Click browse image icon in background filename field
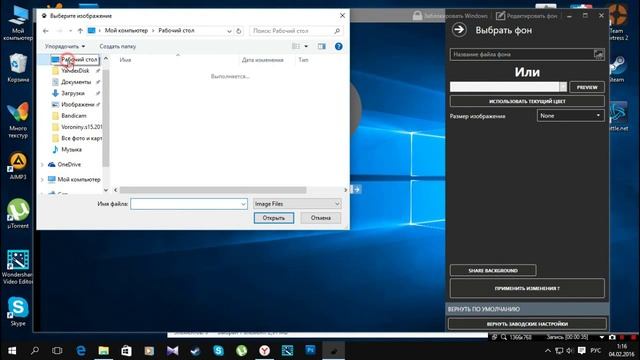The image size is (640, 360). point(598,54)
